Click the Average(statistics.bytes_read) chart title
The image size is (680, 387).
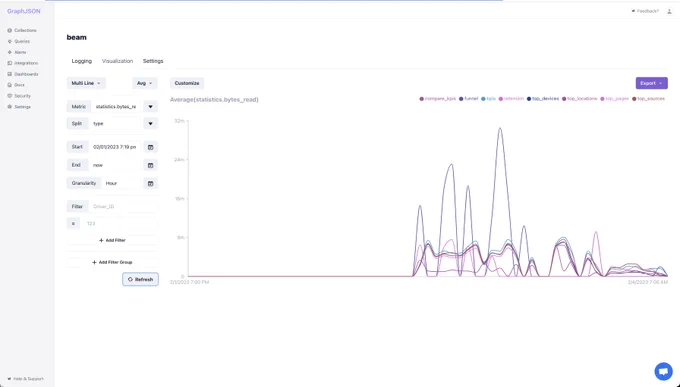214,100
